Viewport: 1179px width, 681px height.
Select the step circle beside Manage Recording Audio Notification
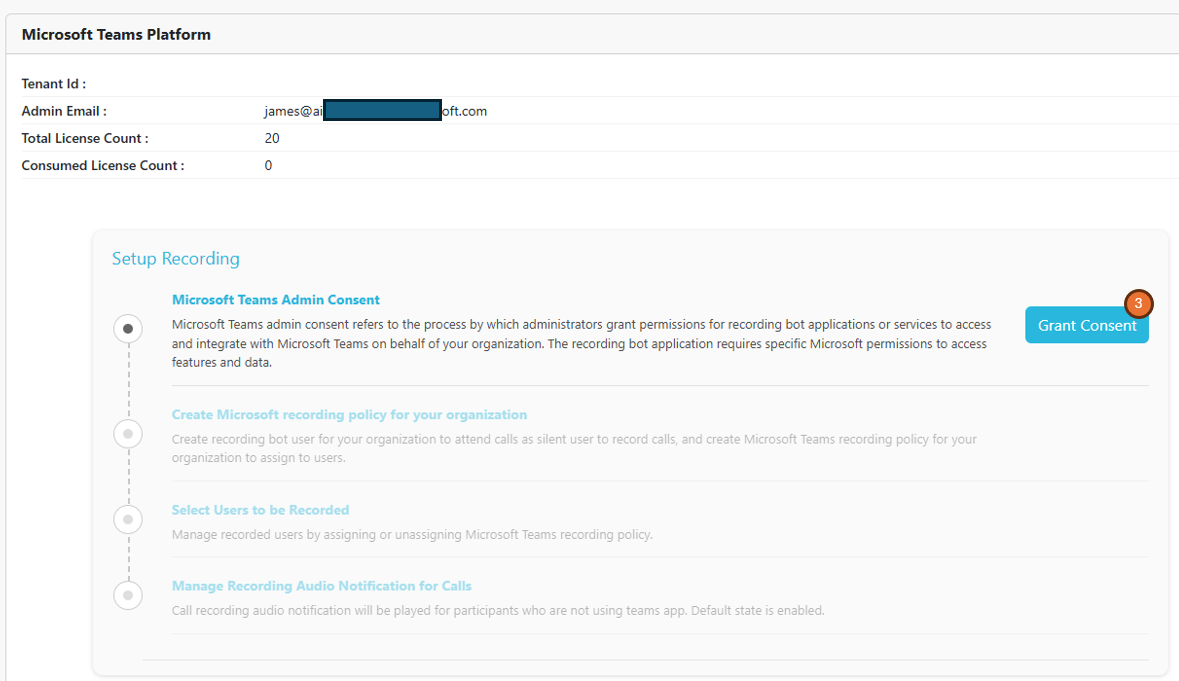tap(128, 595)
